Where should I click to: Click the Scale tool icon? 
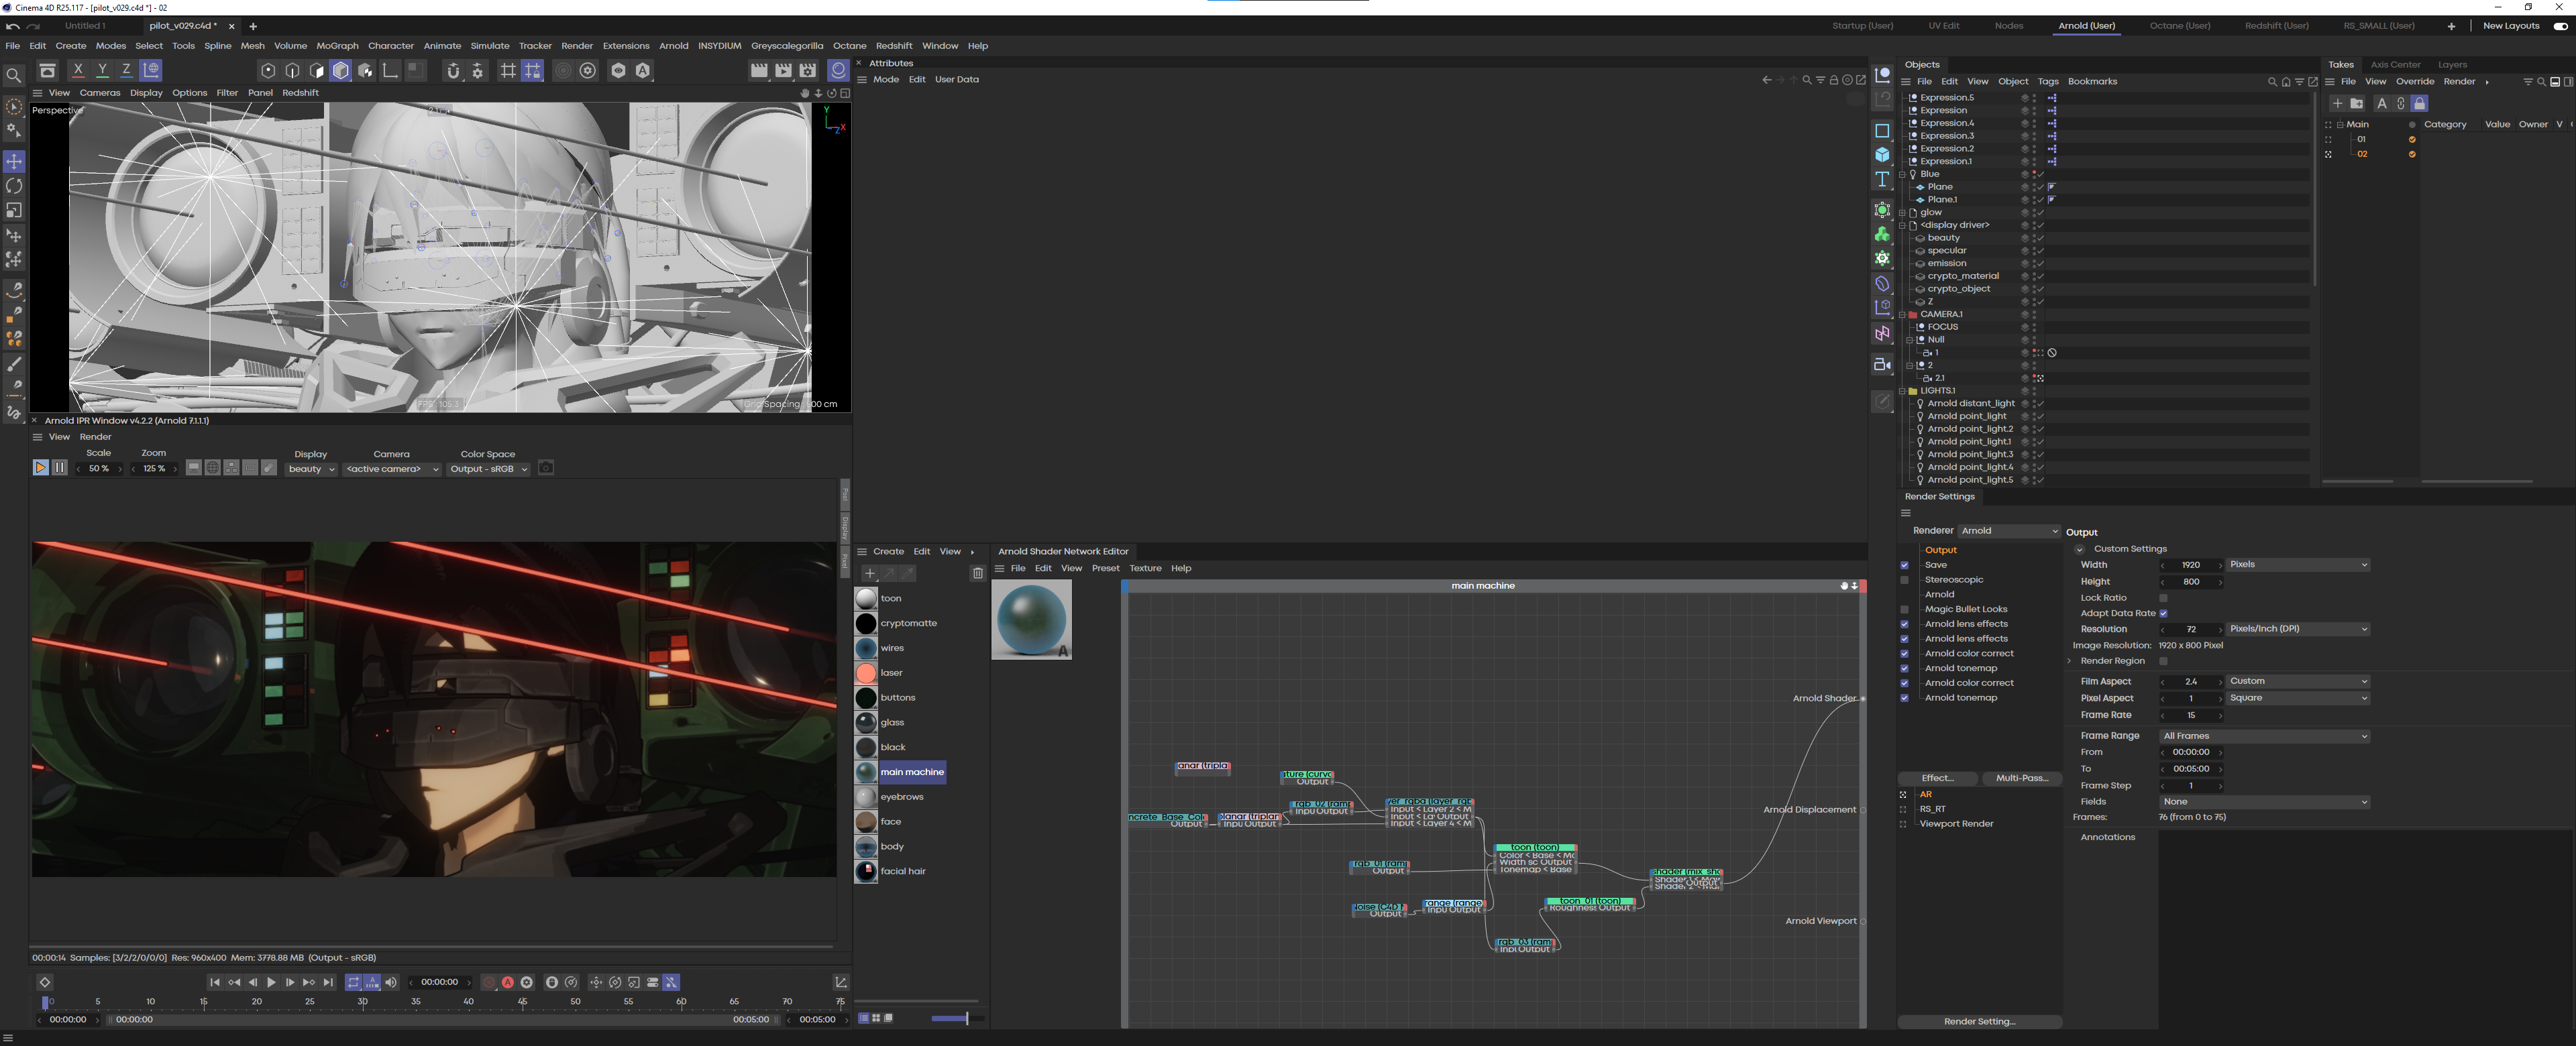point(14,210)
